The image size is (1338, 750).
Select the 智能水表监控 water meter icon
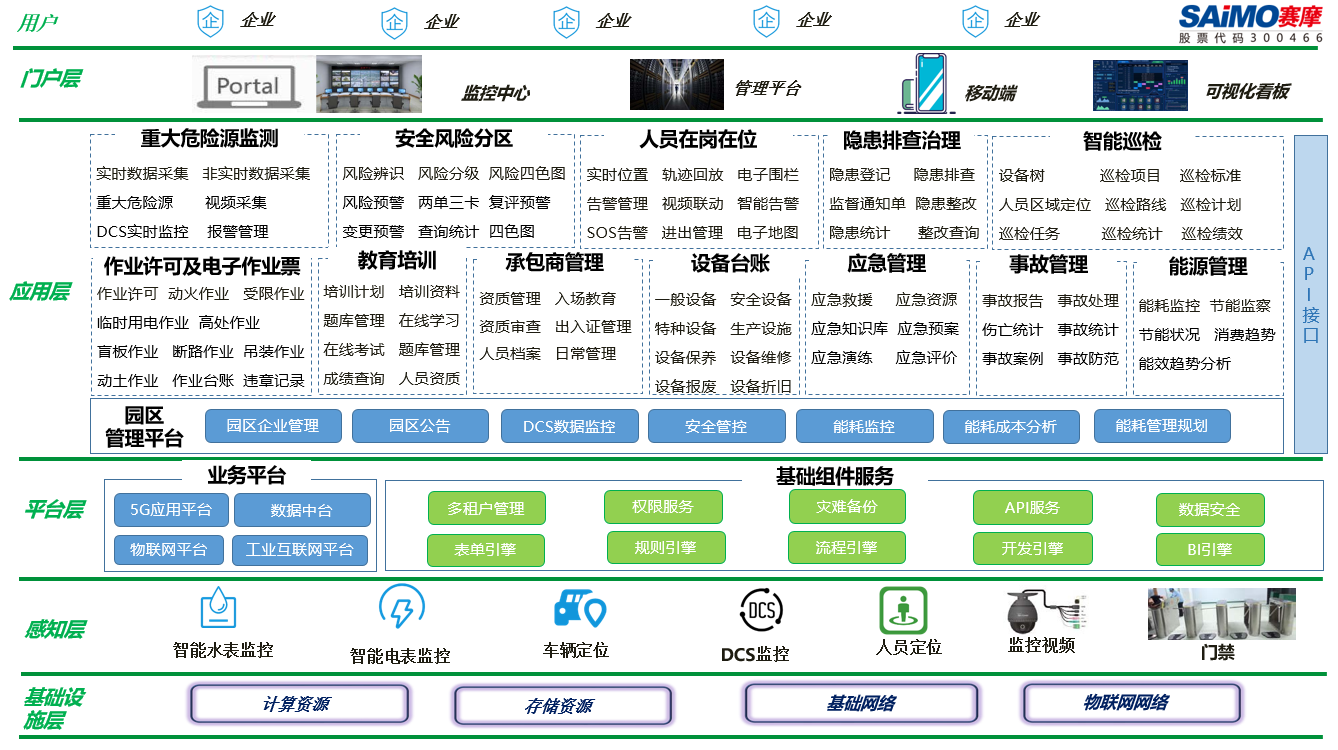pos(219,607)
